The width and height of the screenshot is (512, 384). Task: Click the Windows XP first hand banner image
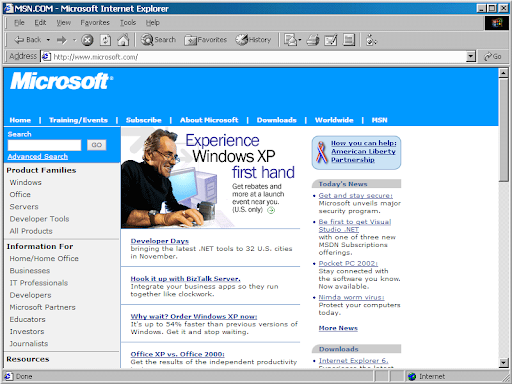coord(211,178)
